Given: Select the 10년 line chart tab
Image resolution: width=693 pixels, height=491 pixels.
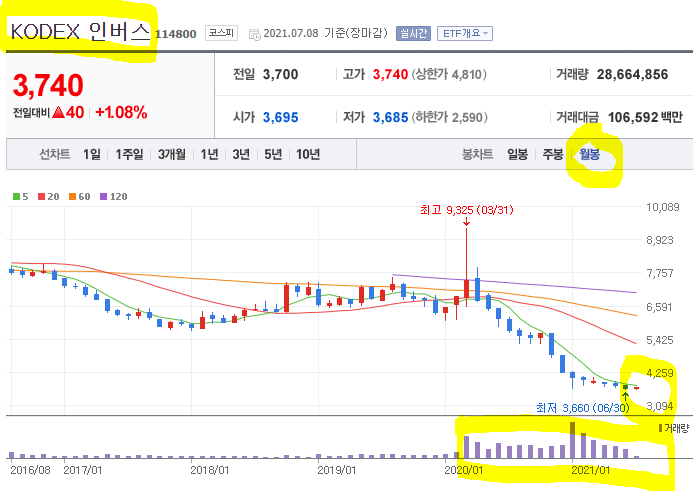Looking at the screenshot, I should click(x=308, y=154).
